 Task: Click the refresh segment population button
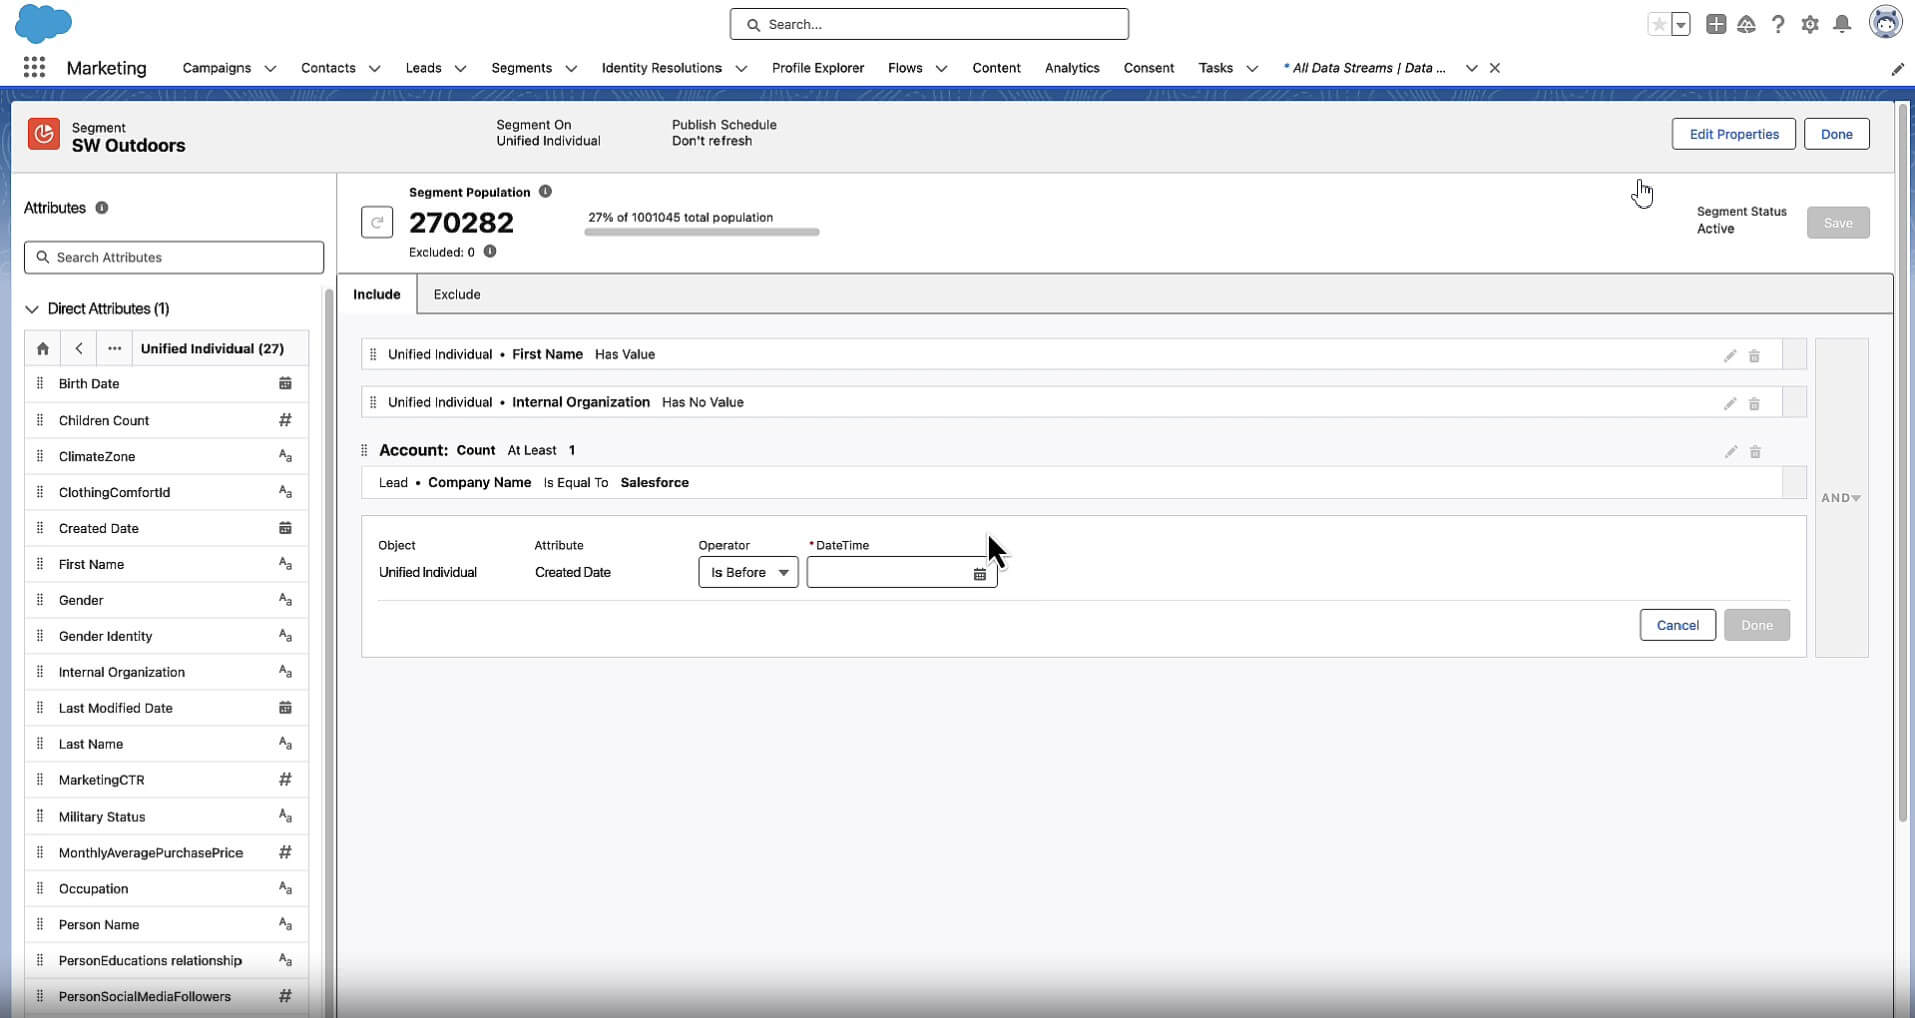point(377,222)
